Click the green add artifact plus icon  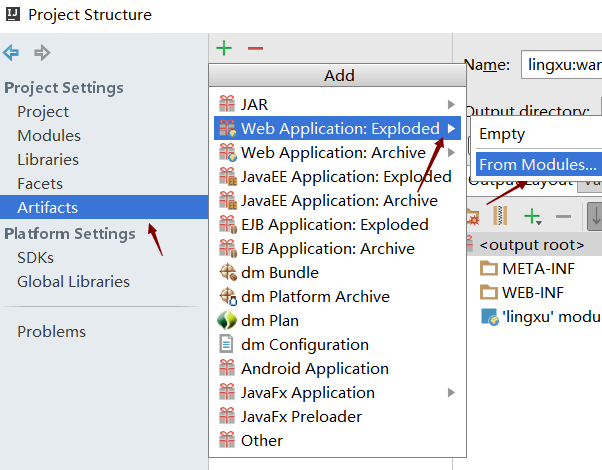pyautogui.click(x=224, y=48)
